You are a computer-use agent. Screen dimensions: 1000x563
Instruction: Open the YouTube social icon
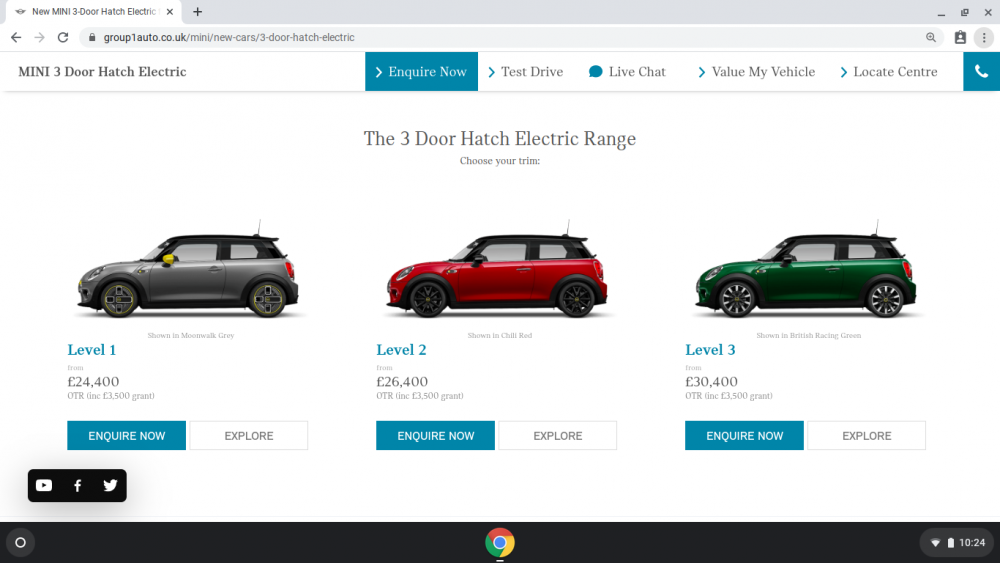point(44,486)
